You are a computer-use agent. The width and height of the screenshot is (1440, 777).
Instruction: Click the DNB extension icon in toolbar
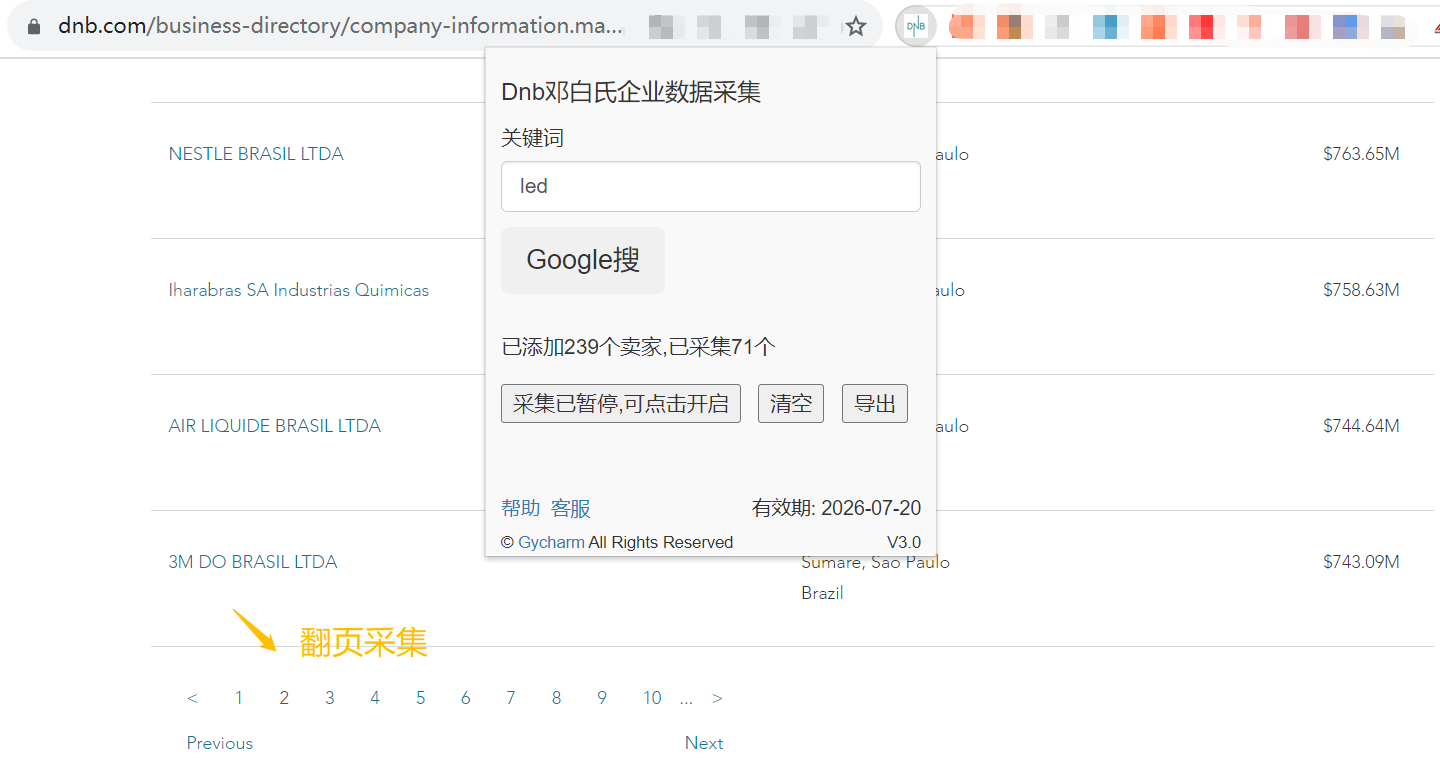[x=915, y=26]
